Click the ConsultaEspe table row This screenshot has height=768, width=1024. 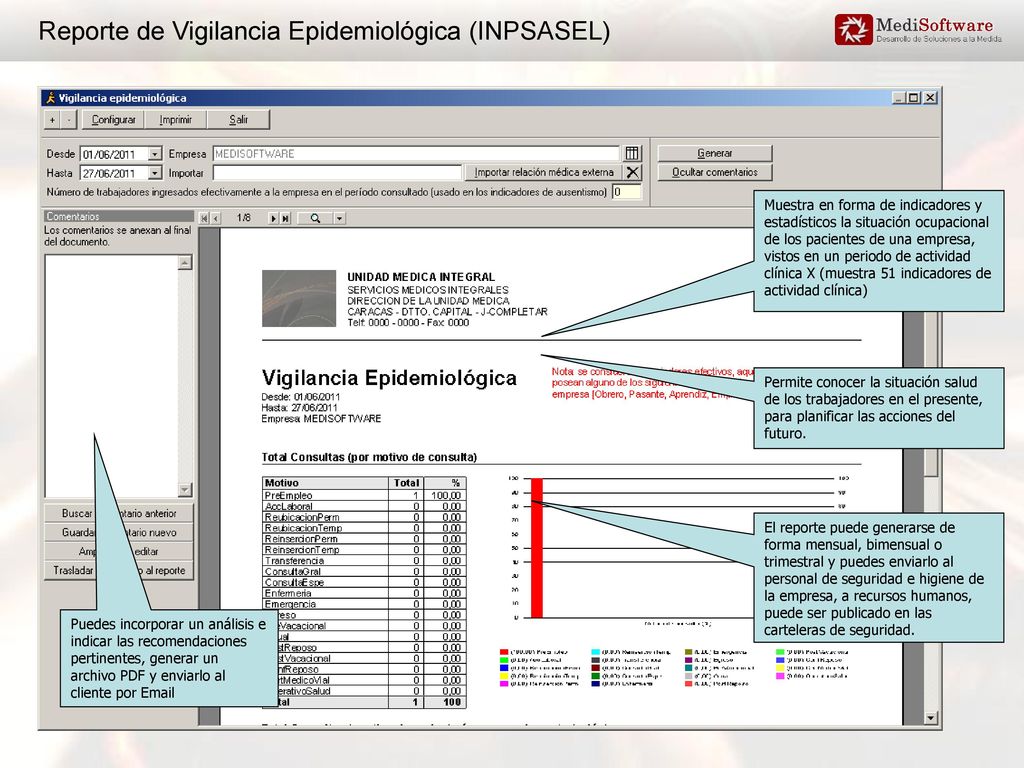coord(364,583)
